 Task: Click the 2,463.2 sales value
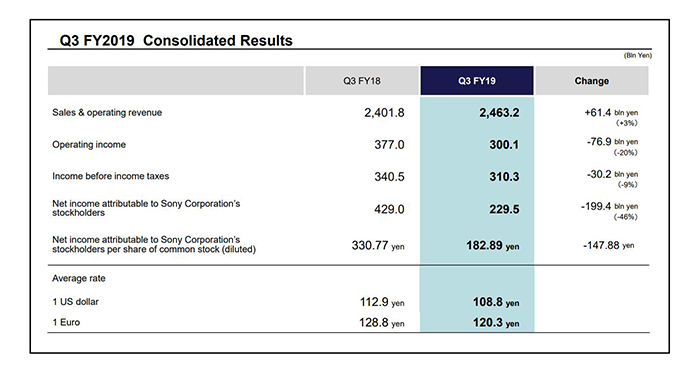[x=499, y=113]
